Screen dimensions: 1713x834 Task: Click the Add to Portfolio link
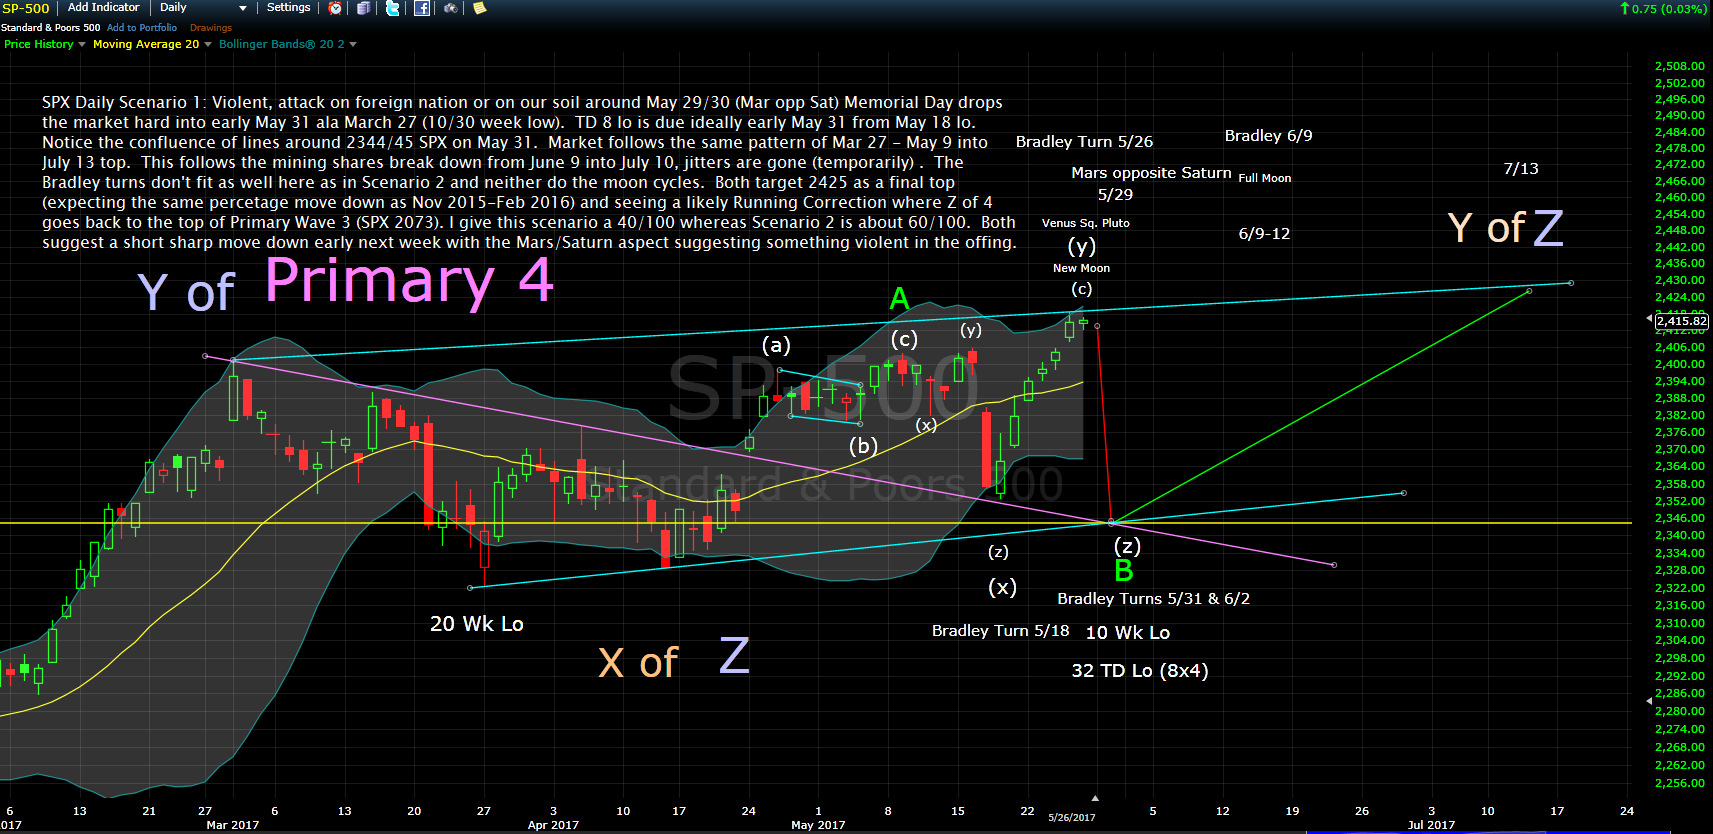click(142, 28)
